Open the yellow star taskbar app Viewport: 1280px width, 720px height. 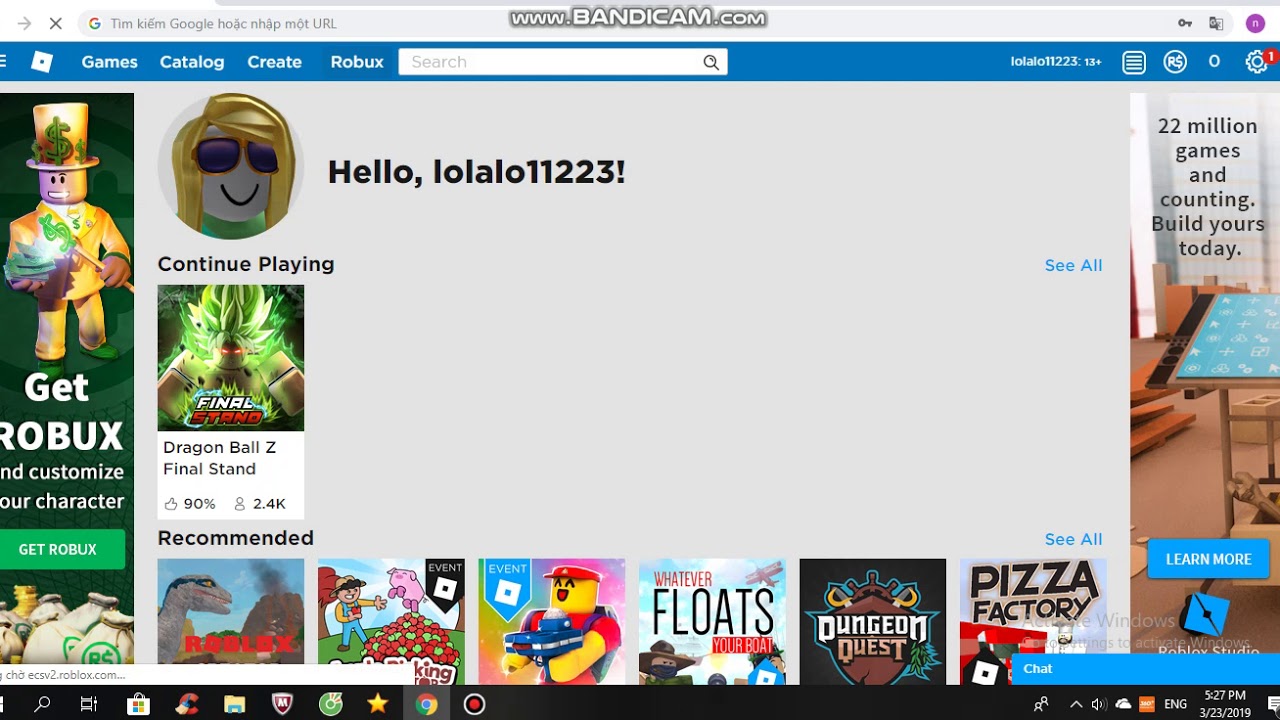378,704
